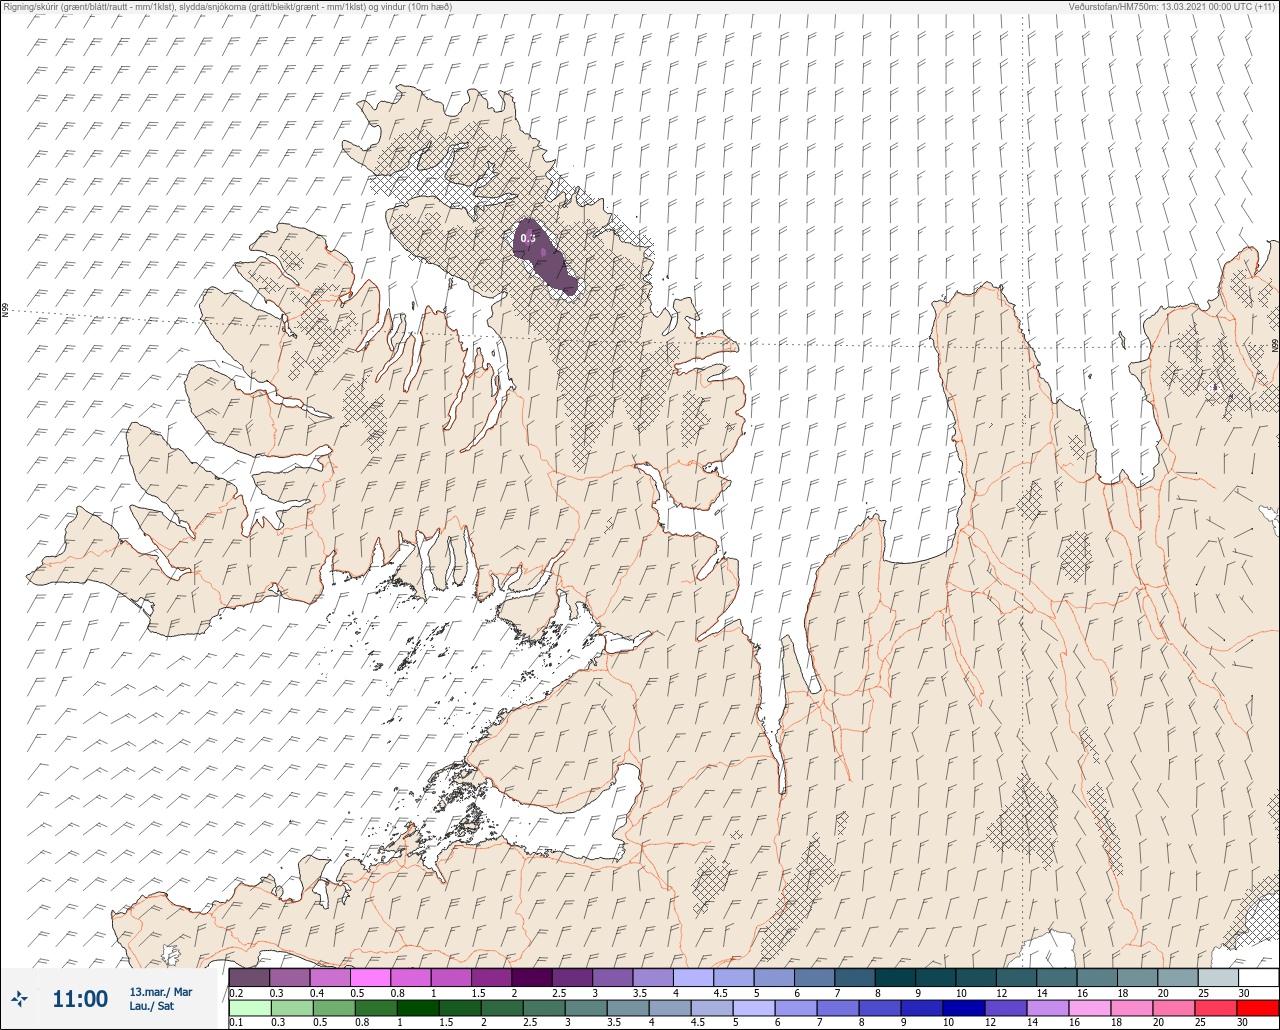Viewport: 1280px width, 1030px height.
Task: Select the snow scale swatch starting at 12
Action: click(x=1016, y=977)
